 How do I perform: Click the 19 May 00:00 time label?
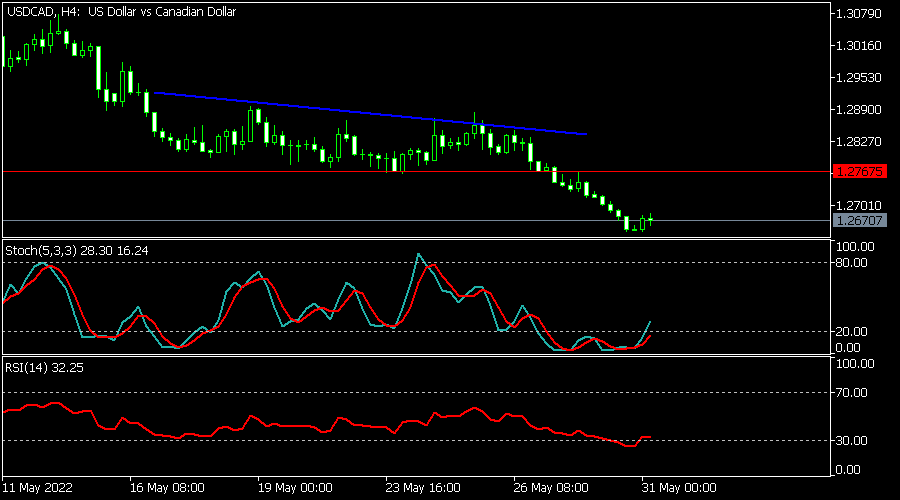[295, 488]
